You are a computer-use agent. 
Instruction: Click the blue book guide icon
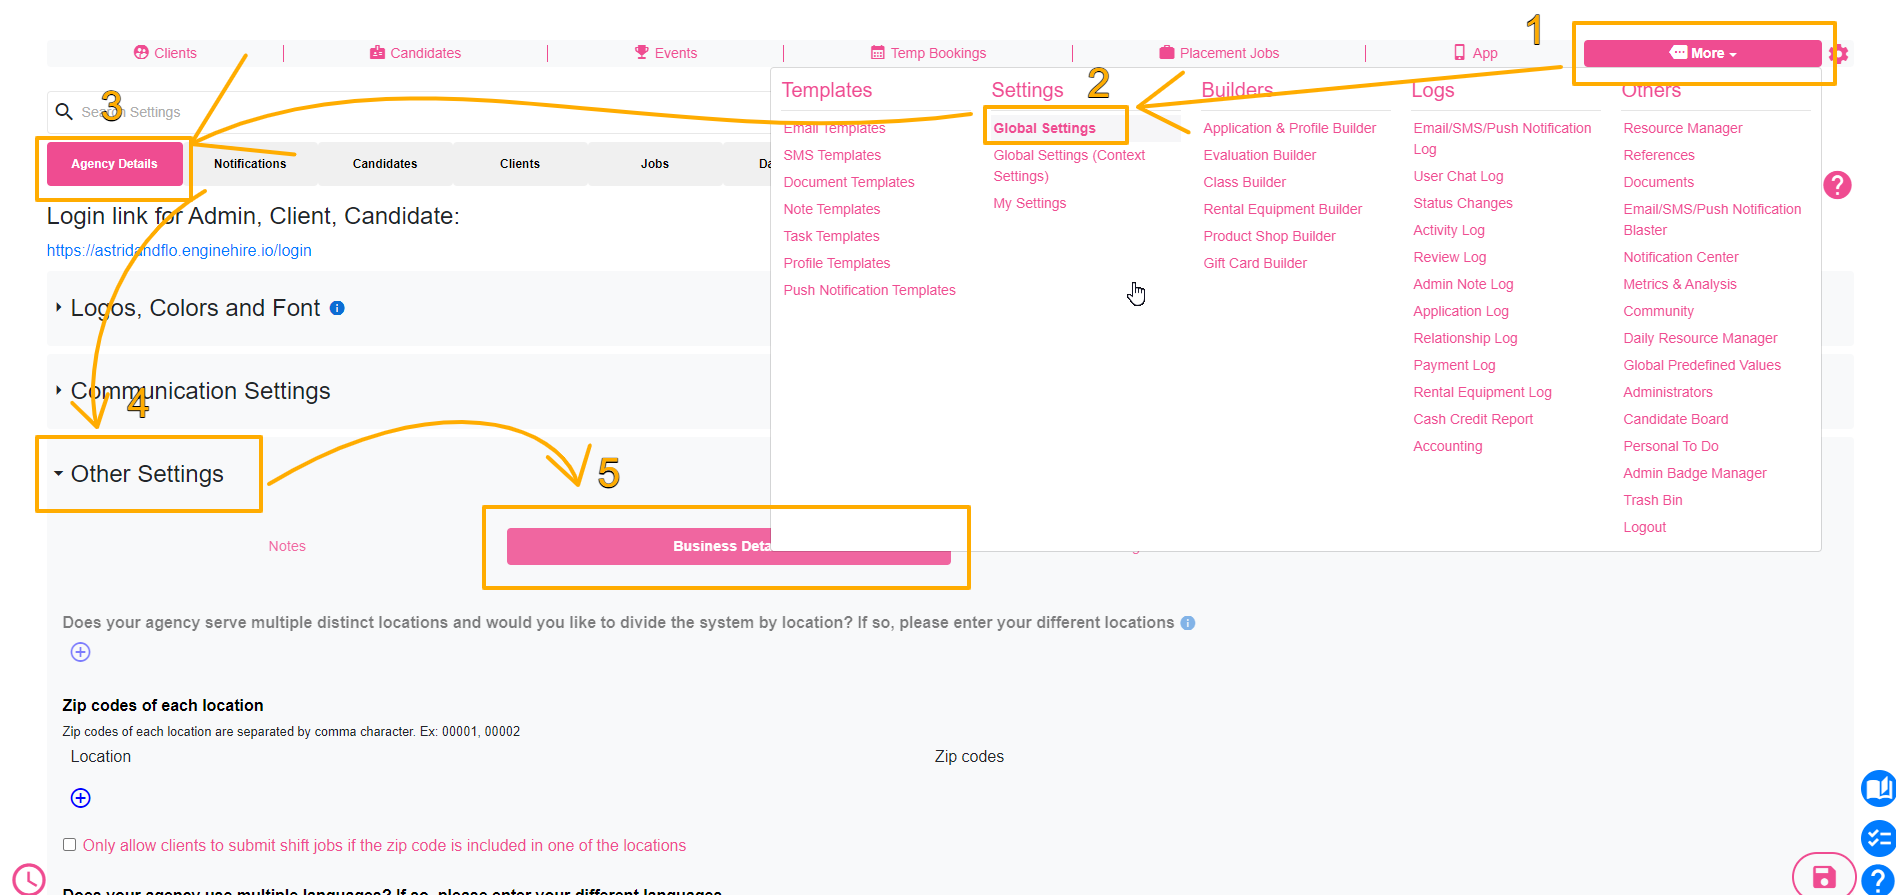click(x=1878, y=788)
